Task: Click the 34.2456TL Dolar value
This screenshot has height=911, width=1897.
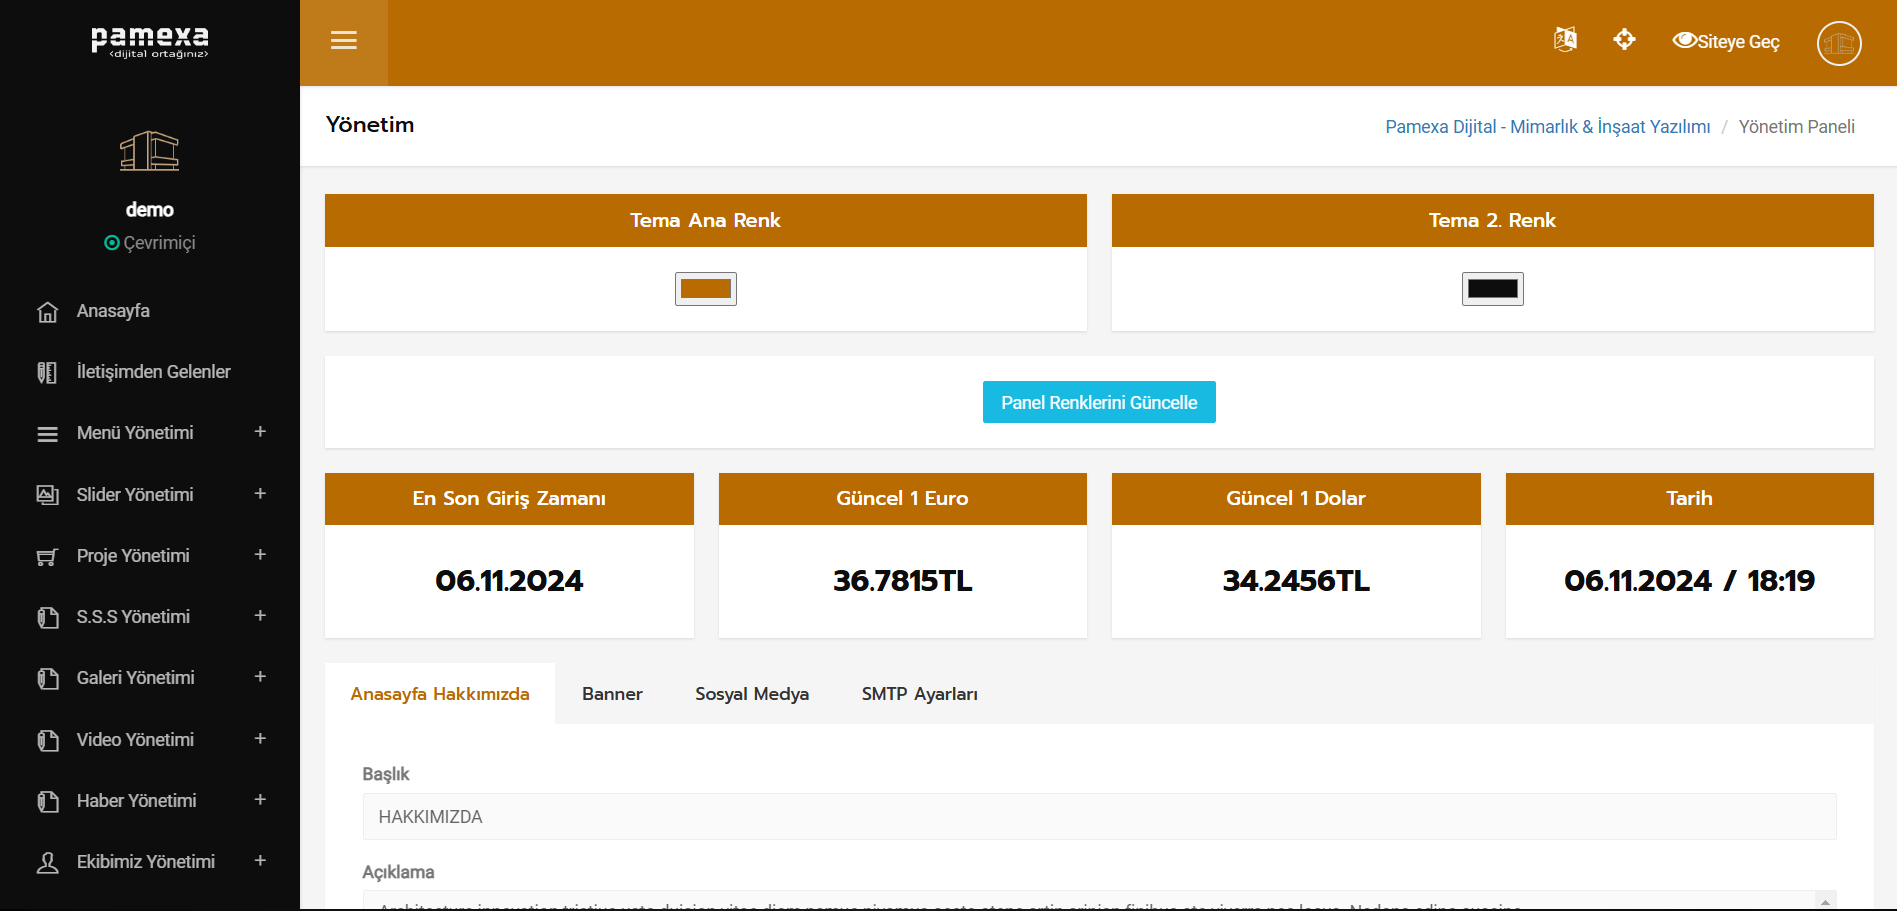Action: [x=1296, y=581]
